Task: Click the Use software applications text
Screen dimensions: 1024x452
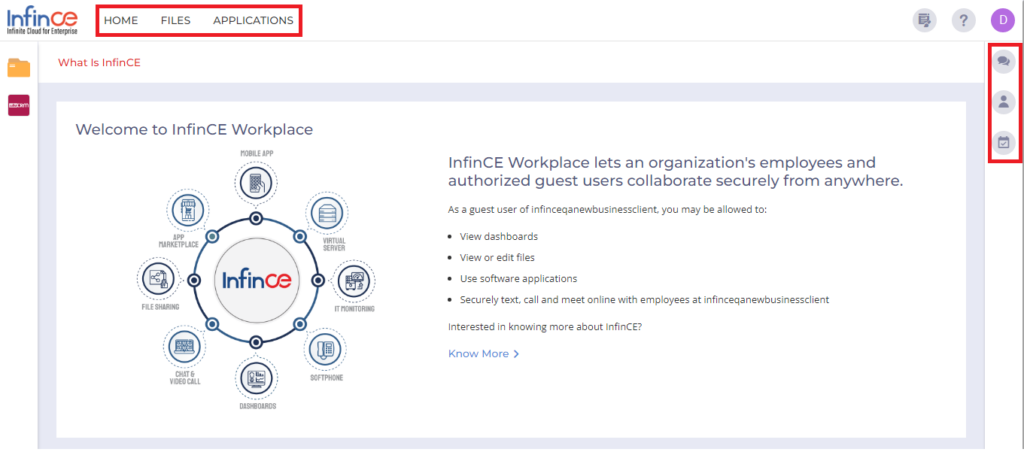Action: [519, 278]
